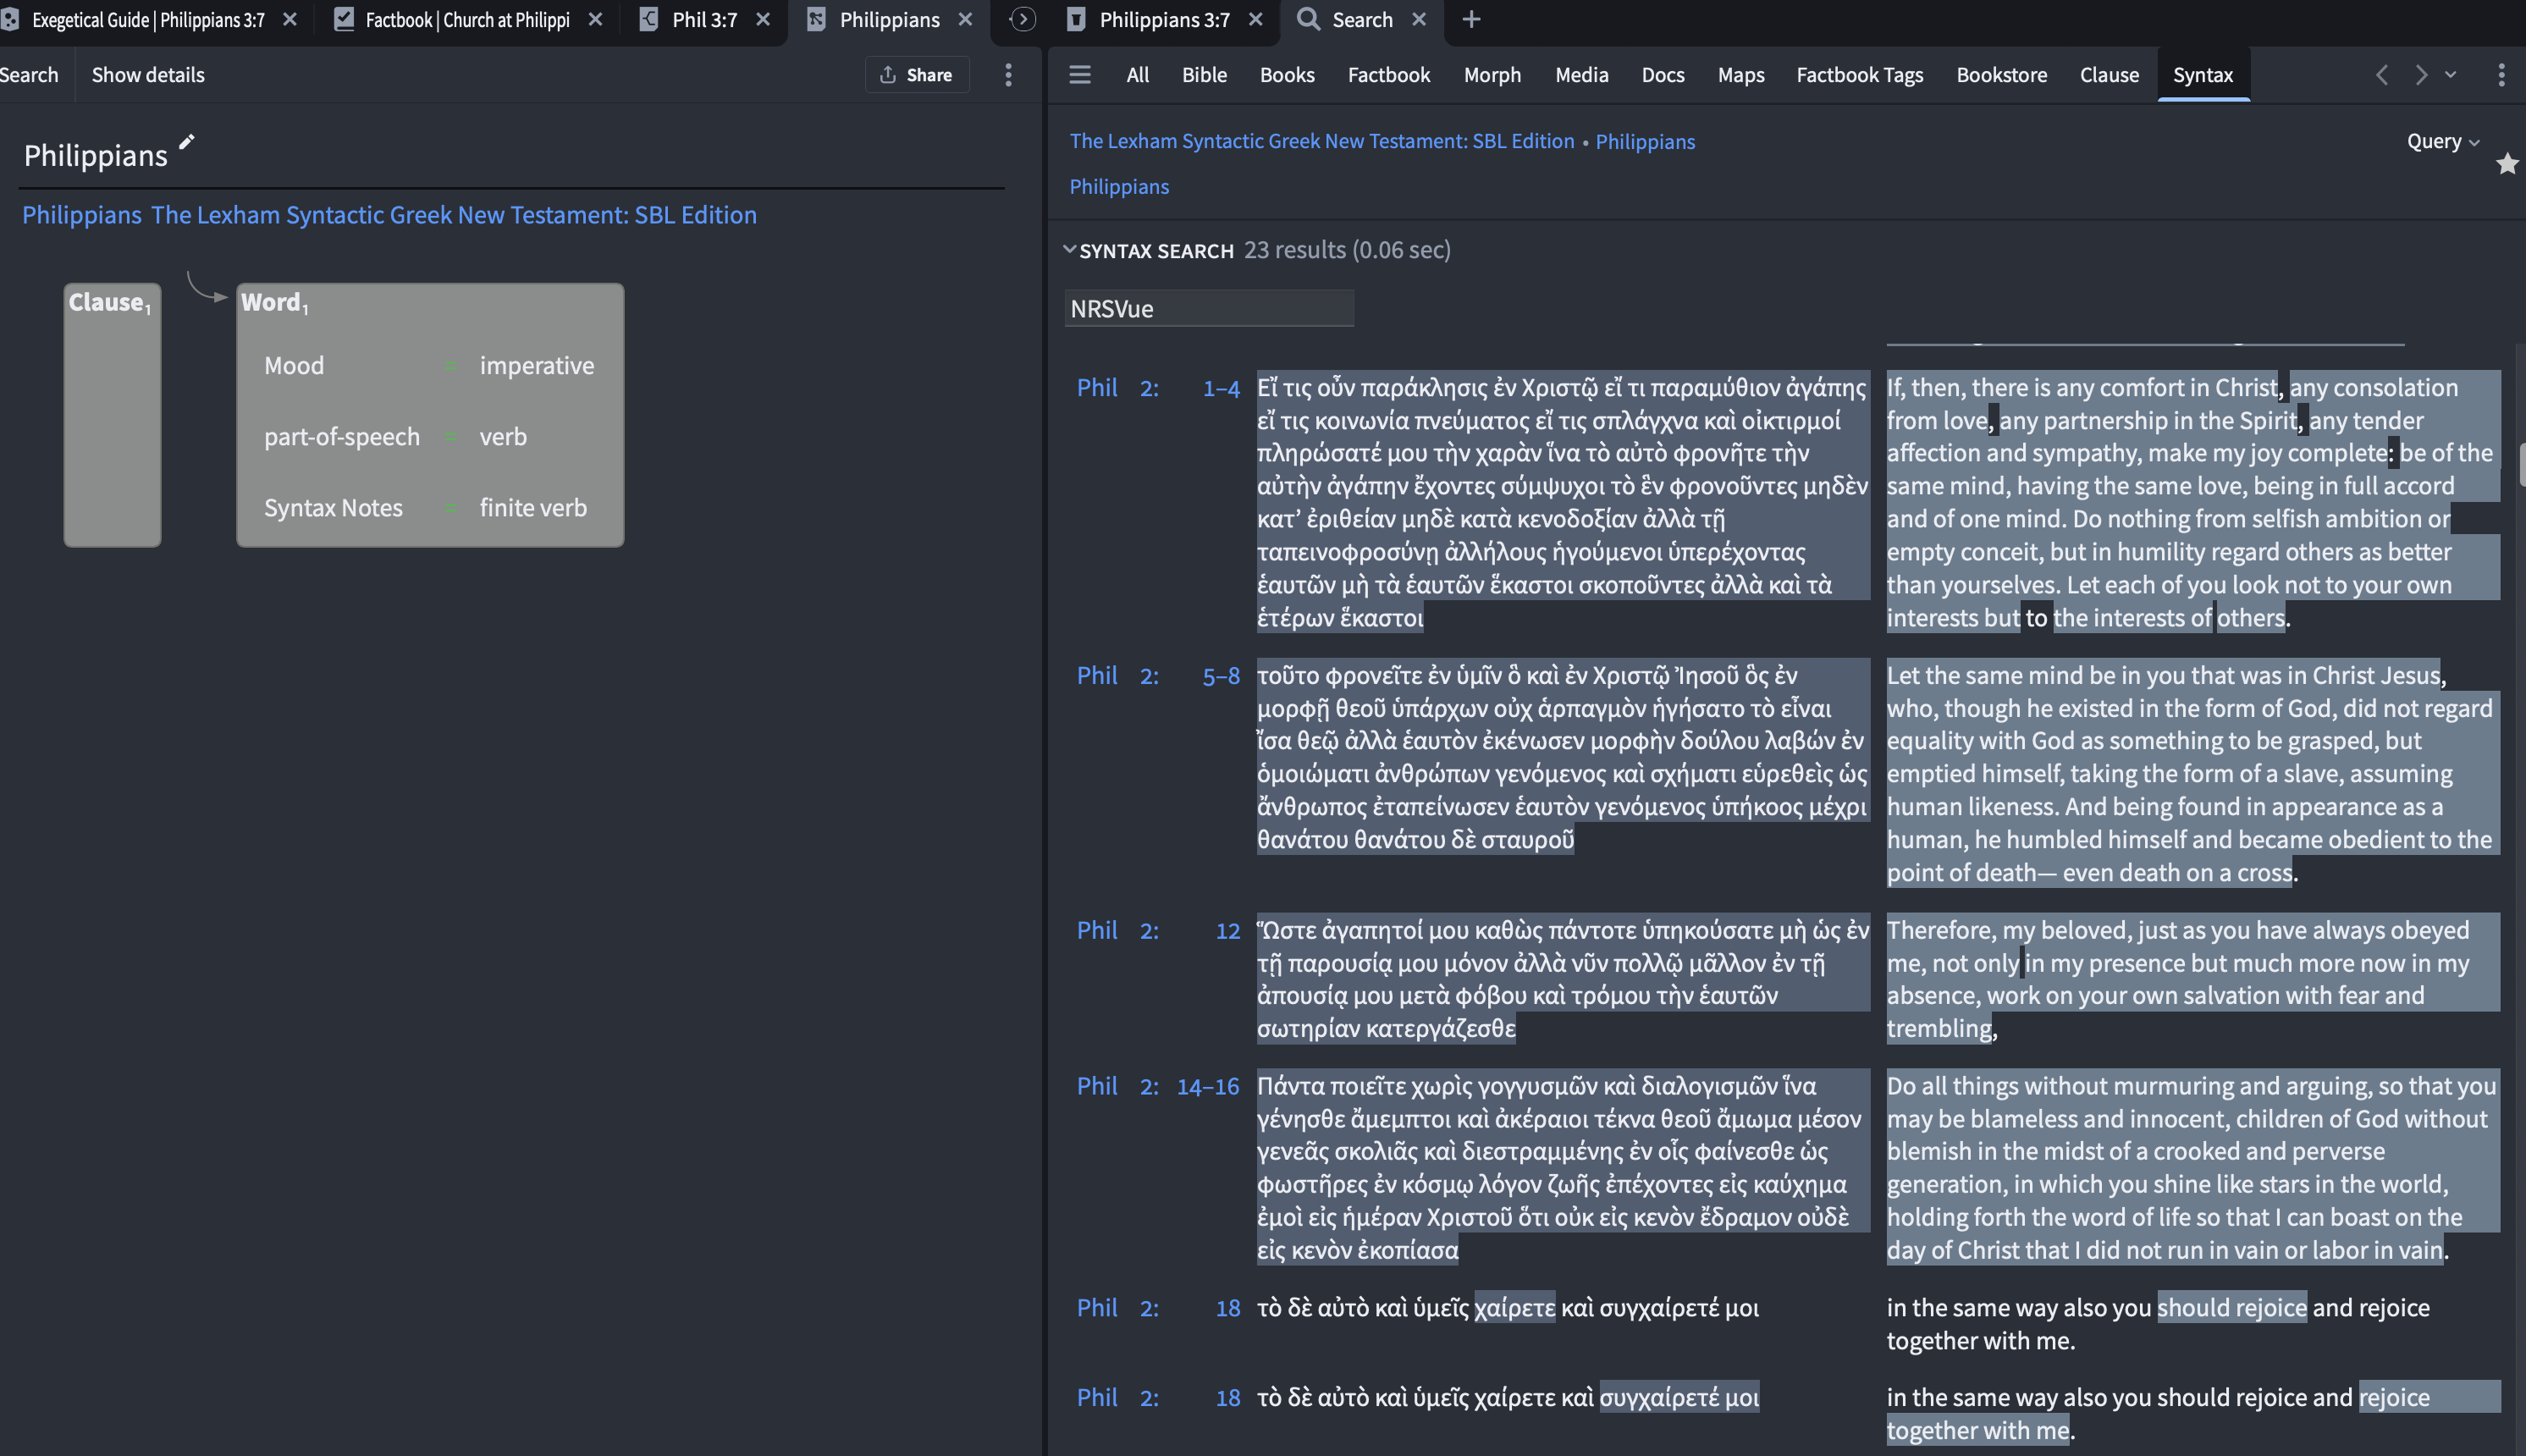Open the history dropdown chevron beside arrows

click(2451, 75)
